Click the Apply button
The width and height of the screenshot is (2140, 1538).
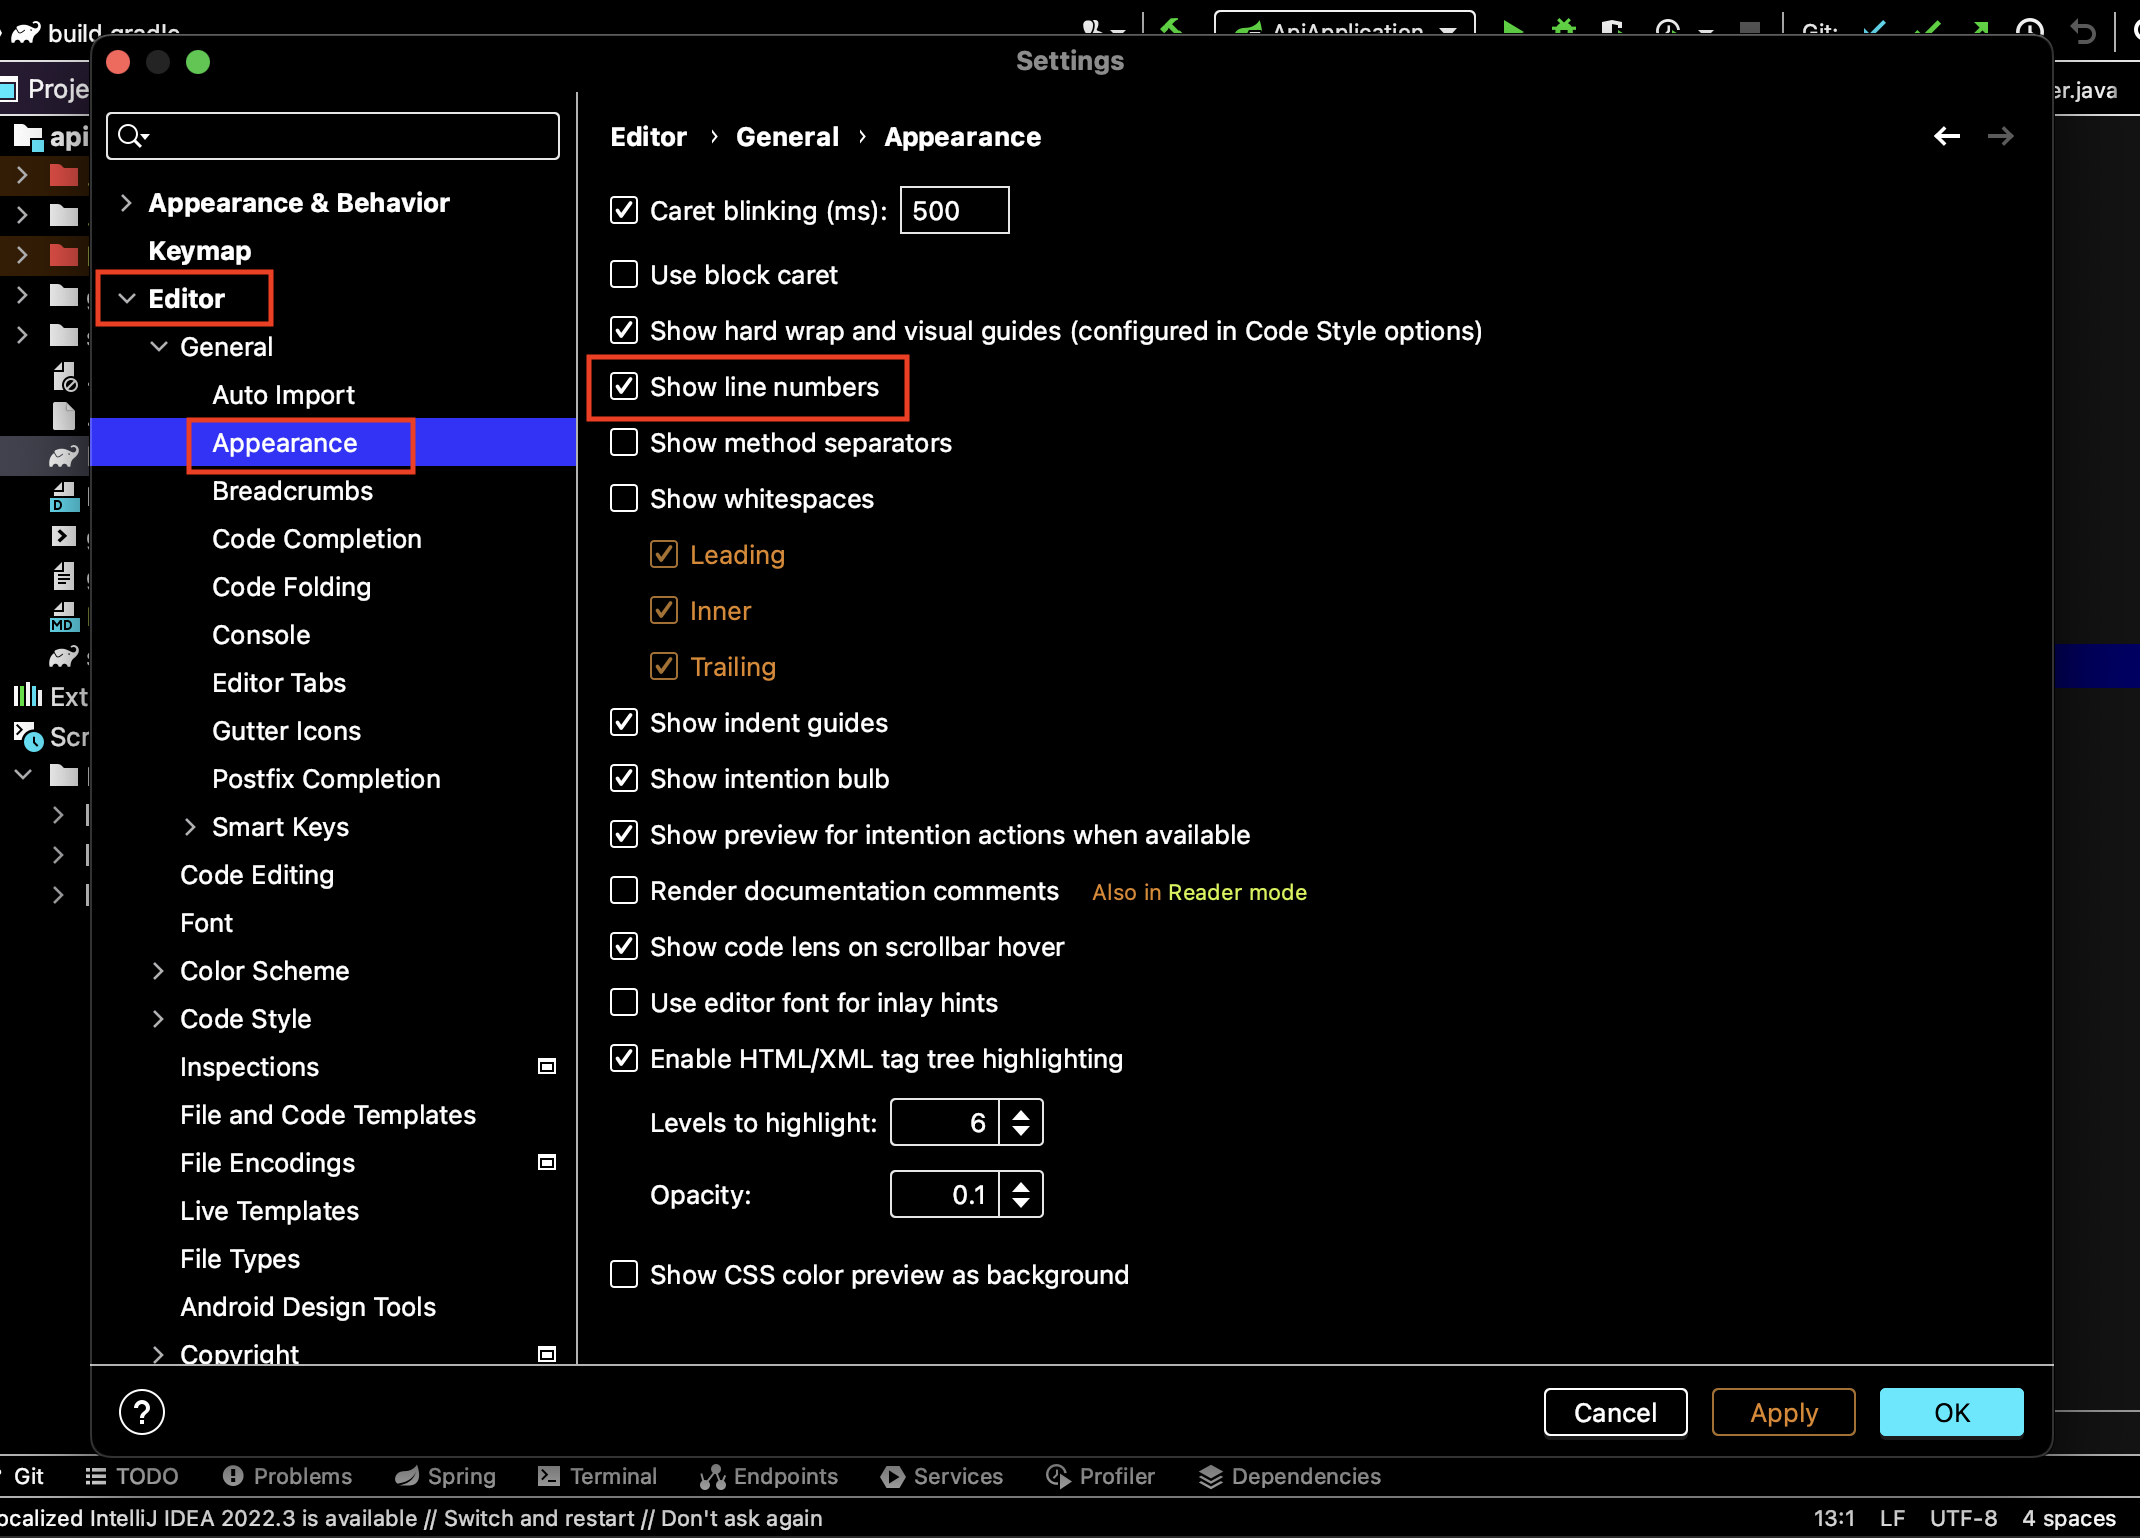pyautogui.click(x=1783, y=1412)
